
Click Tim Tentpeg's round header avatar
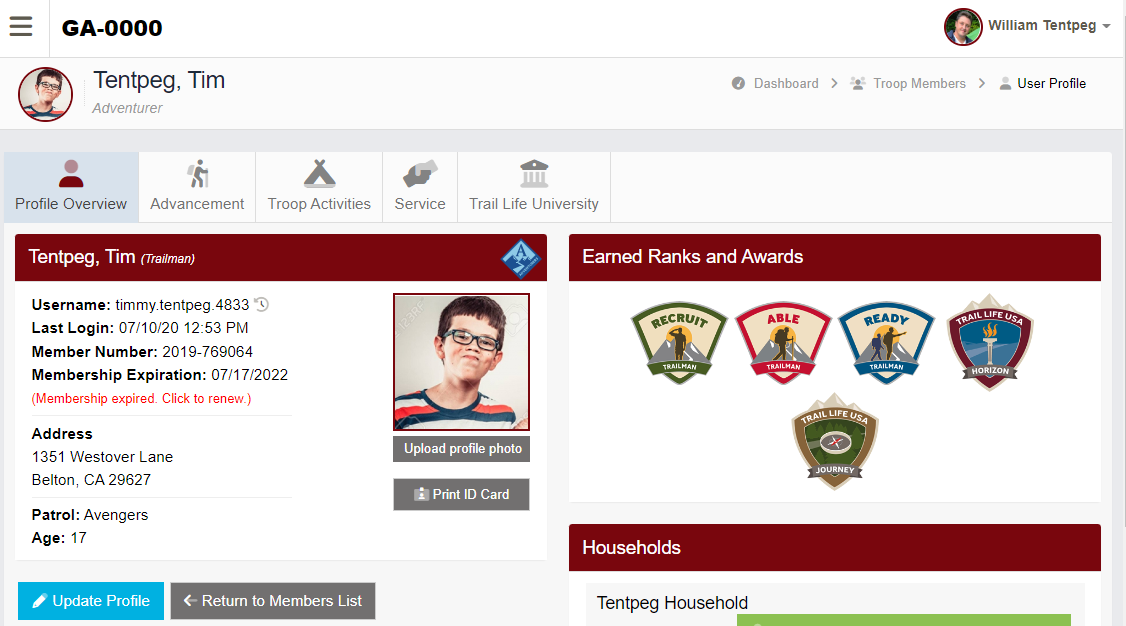(45, 94)
